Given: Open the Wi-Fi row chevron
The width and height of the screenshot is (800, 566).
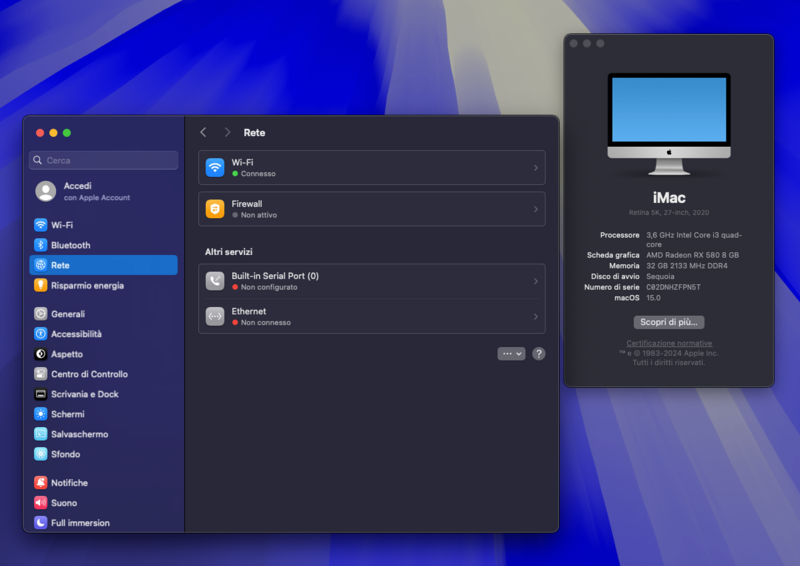Looking at the screenshot, I should pos(535,167).
